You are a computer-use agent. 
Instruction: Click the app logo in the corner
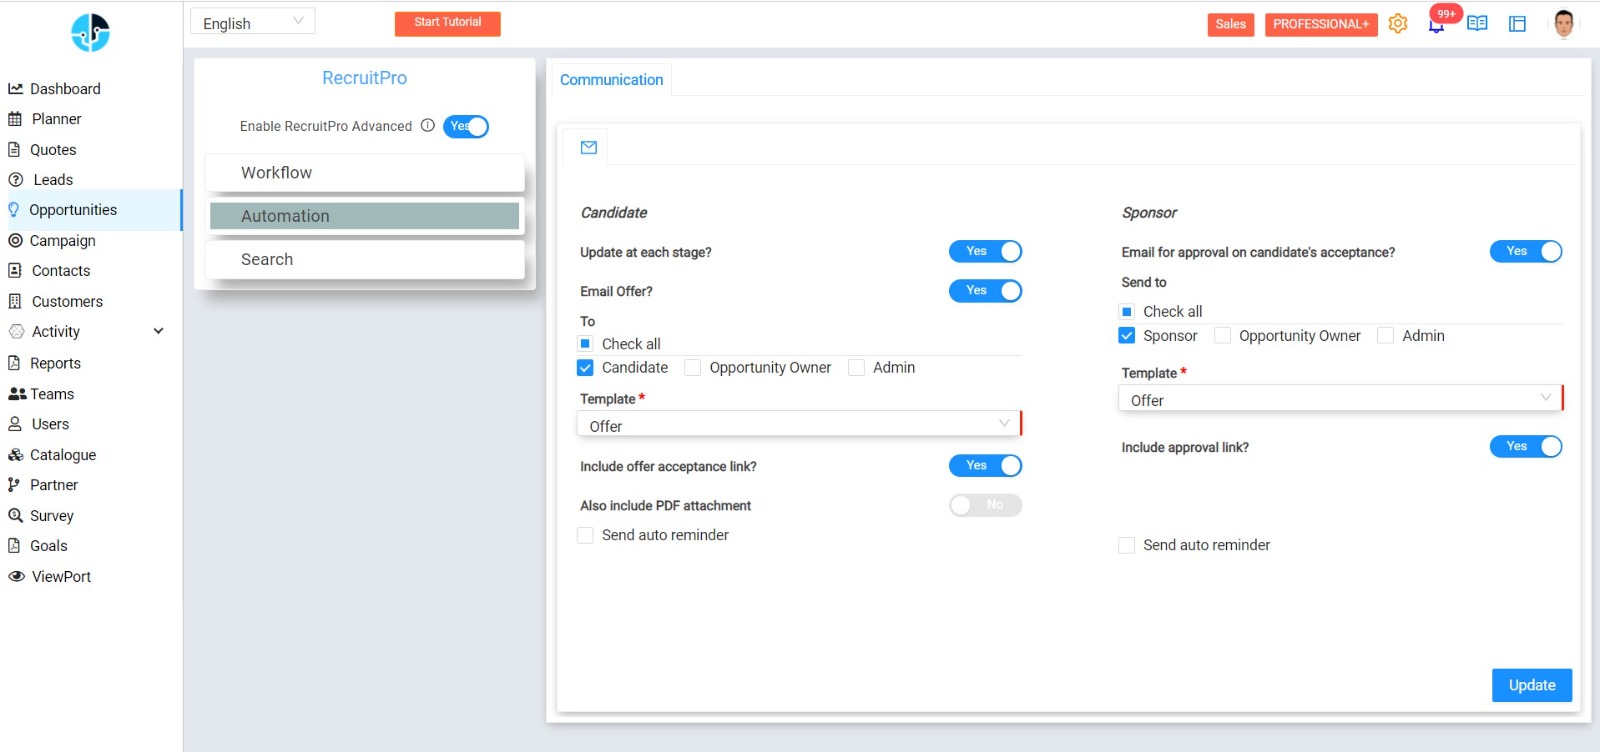[x=90, y=33]
